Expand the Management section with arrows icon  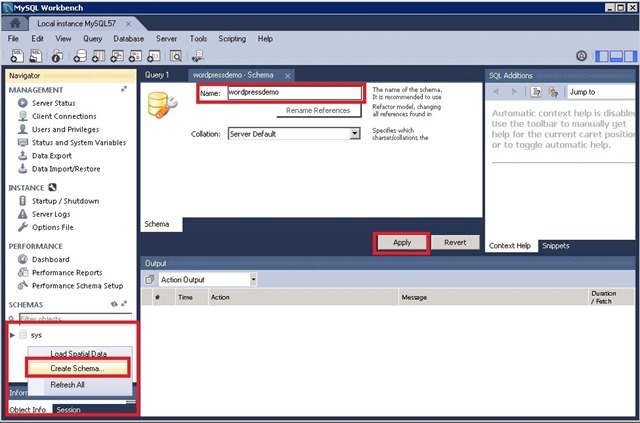pos(124,89)
